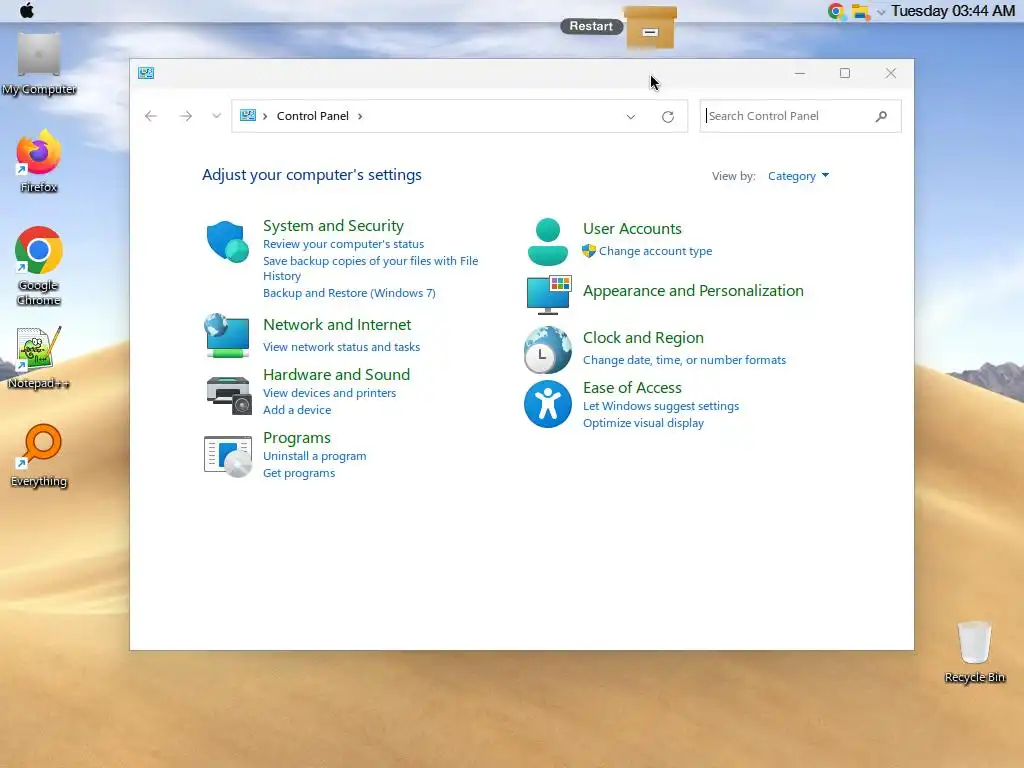
Task: Click the Control Panel icon in address bar
Action: 248,116
